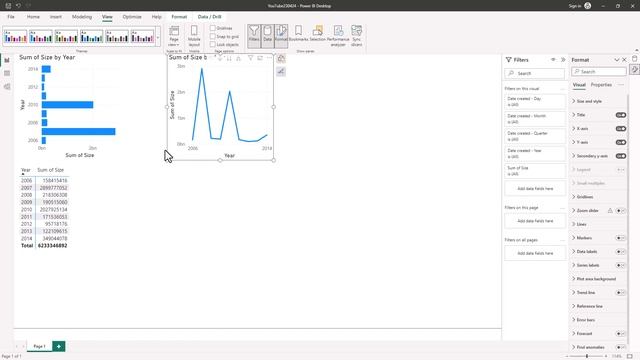Enable the Snap to grid checkbox
Viewport: 640px width, 360px height.
click(x=213, y=36)
